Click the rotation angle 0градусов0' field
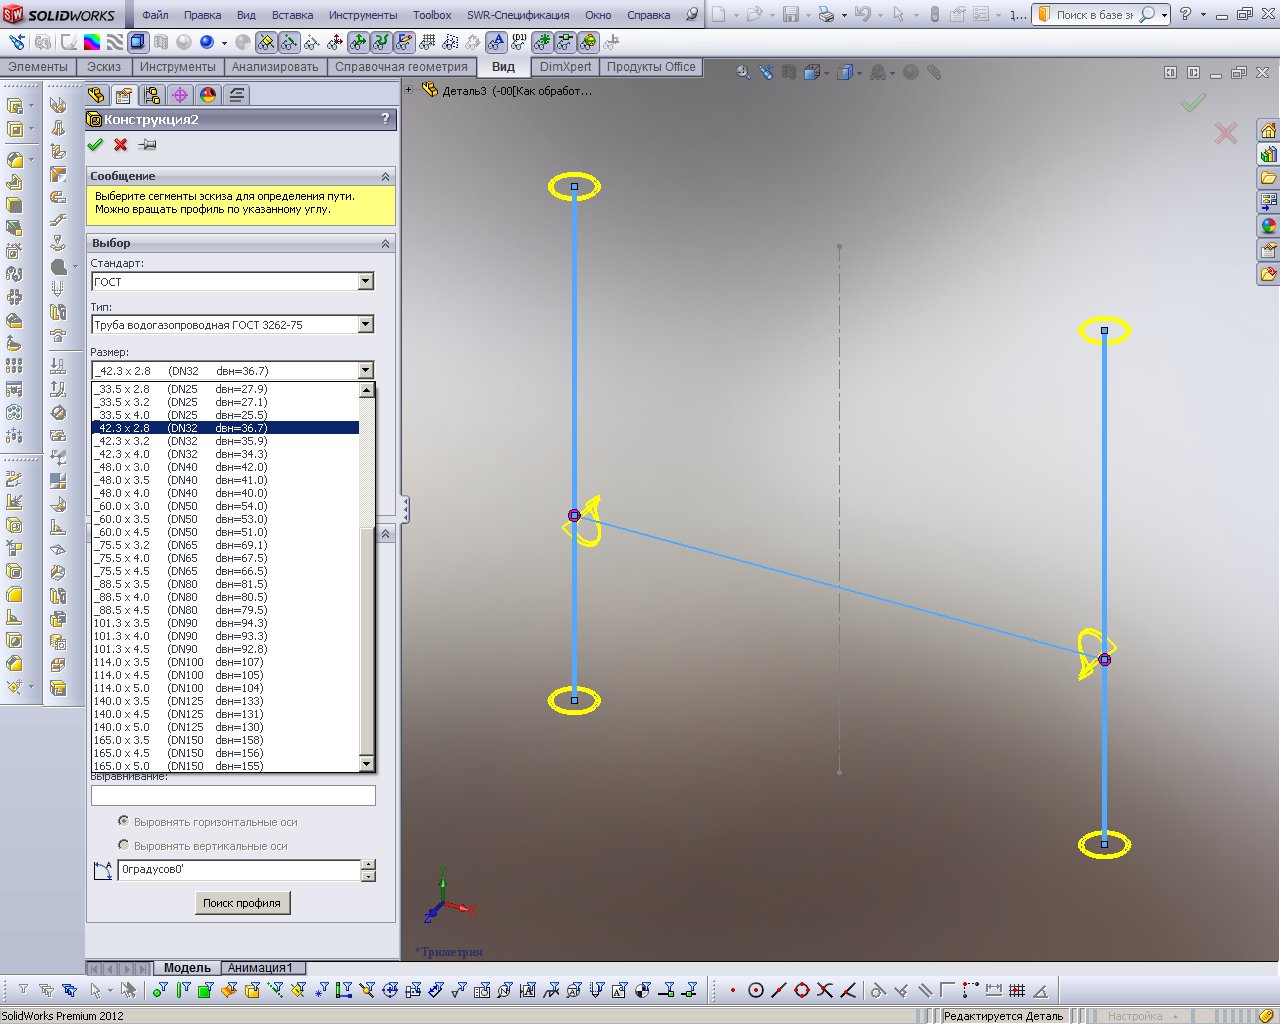This screenshot has width=1280, height=1024. pos(239,870)
